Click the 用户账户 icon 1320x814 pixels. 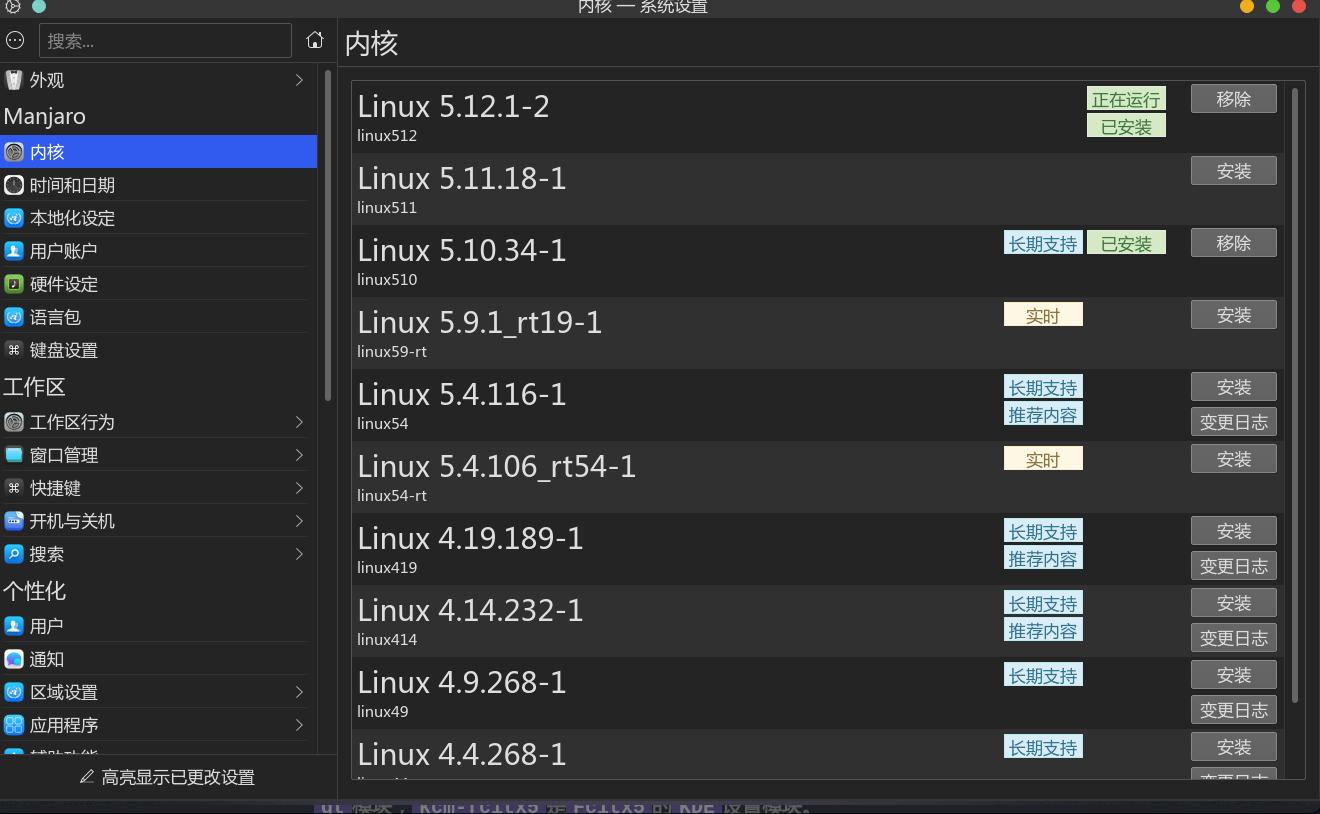pos(14,251)
